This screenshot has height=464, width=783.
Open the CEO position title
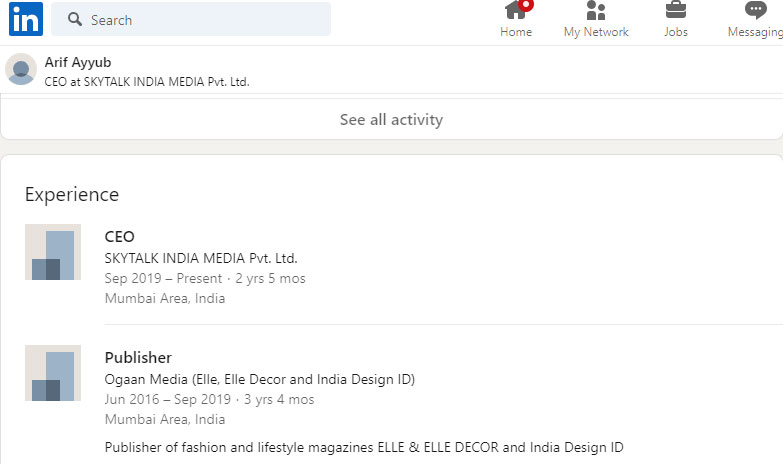point(119,237)
